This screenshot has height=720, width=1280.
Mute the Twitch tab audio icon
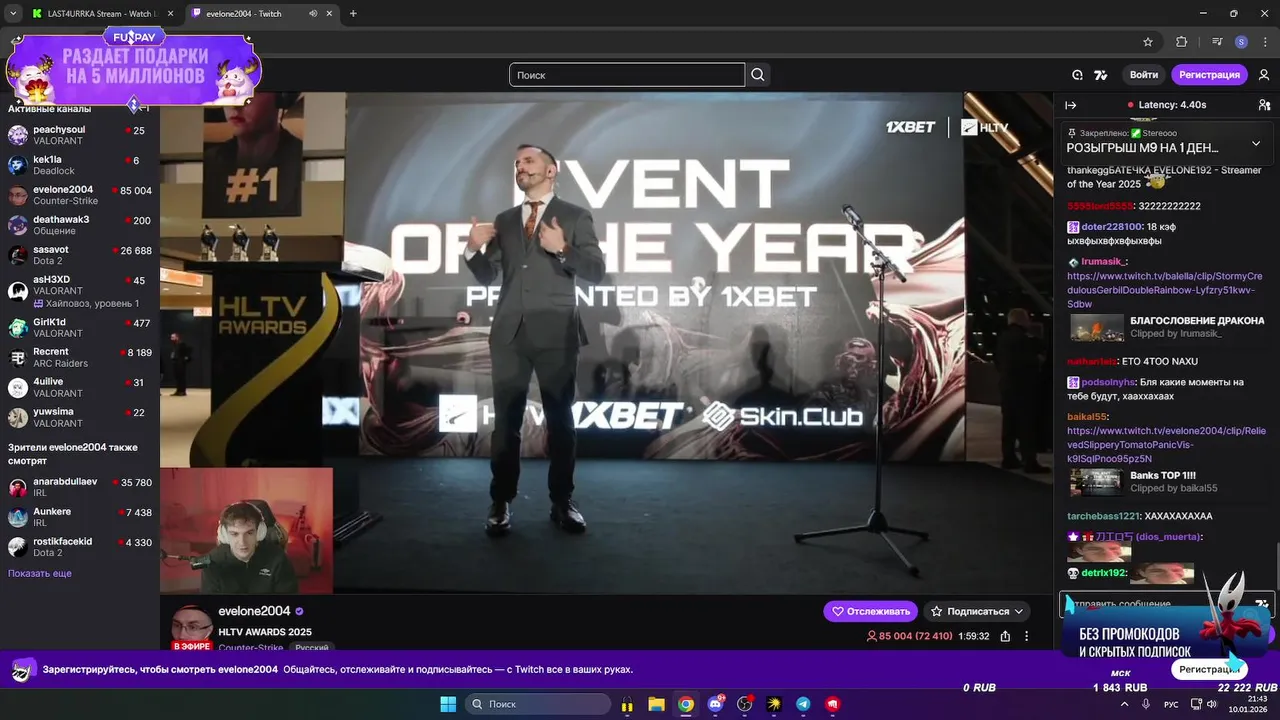pyautogui.click(x=313, y=14)
